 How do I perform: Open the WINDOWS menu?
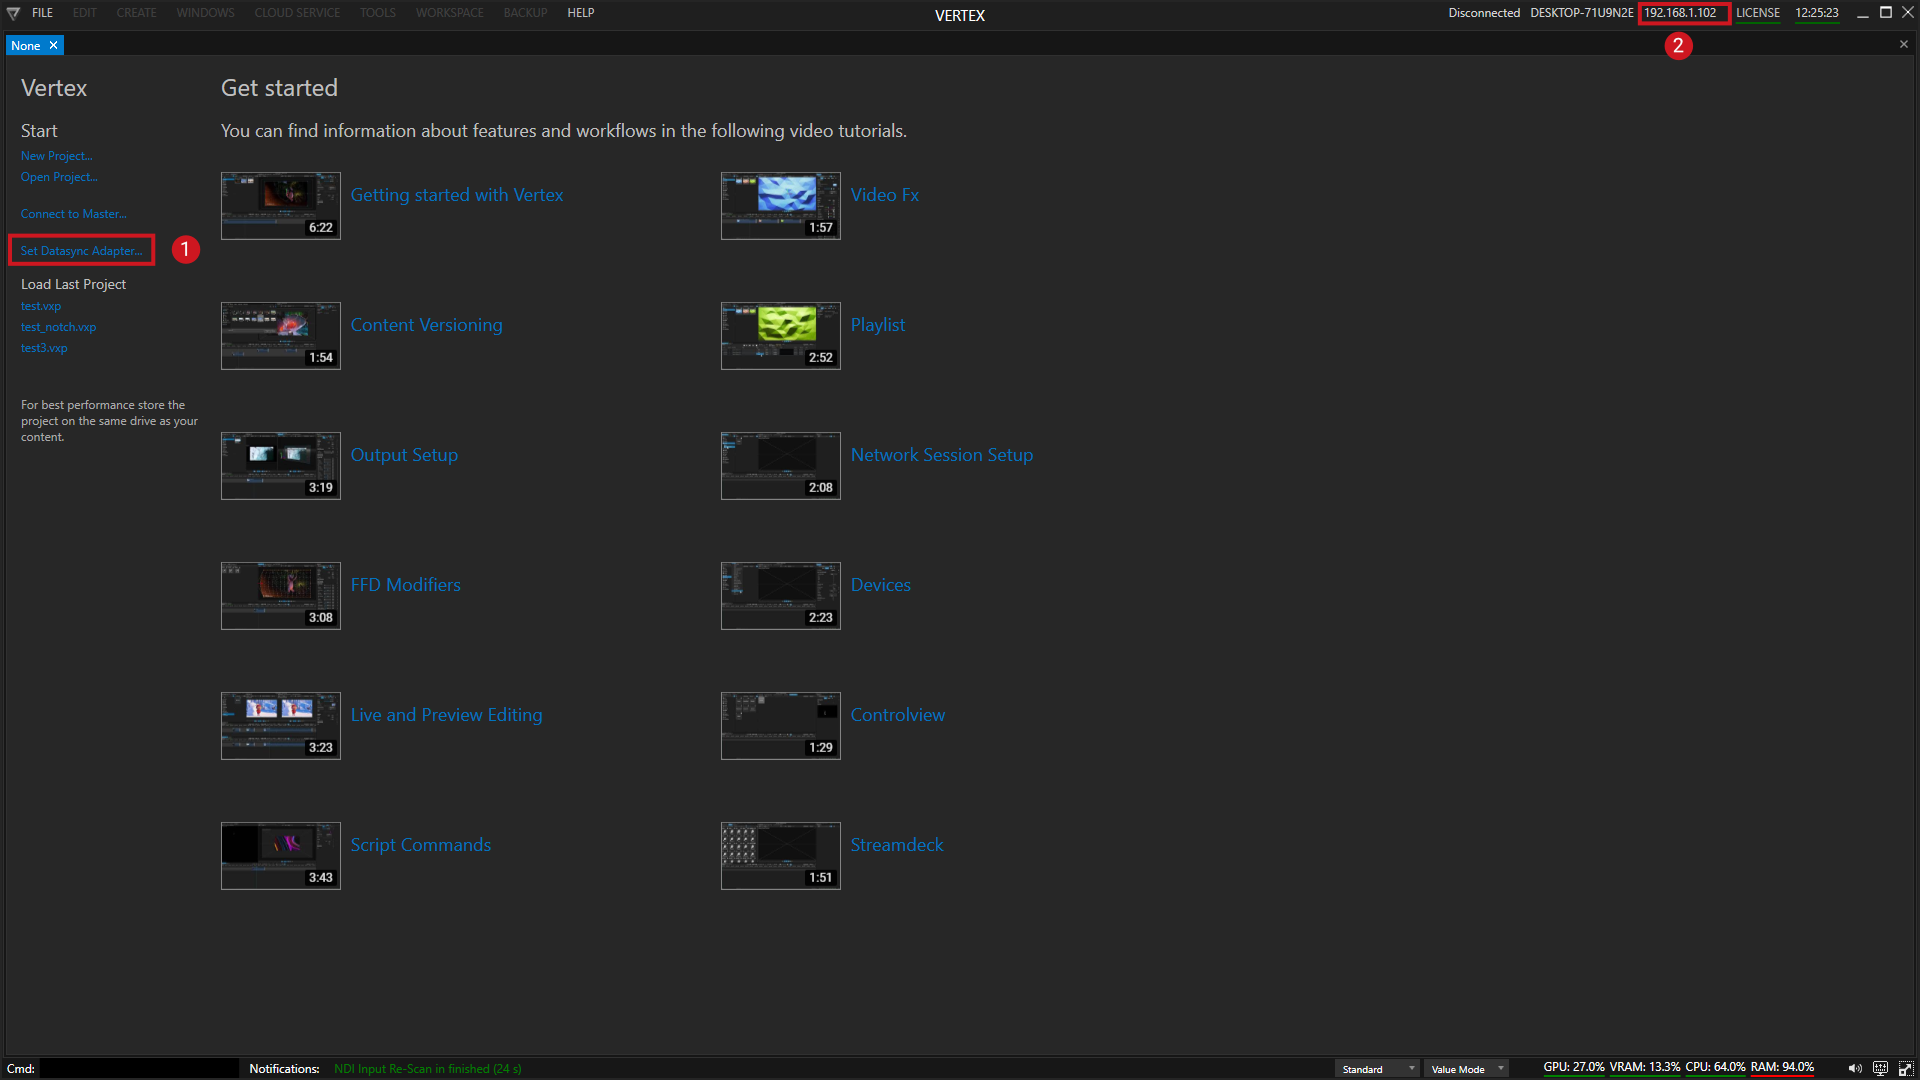coord(205,13)
